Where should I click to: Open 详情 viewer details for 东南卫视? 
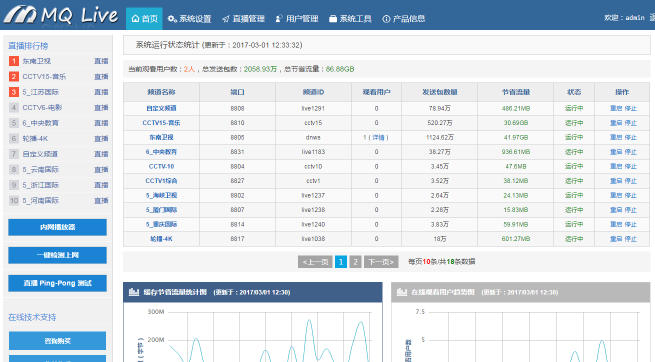coord(378,137)
